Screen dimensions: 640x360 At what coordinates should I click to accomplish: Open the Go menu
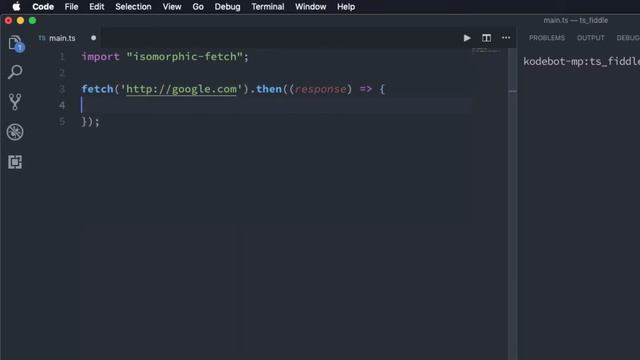(x=198, y=7)
